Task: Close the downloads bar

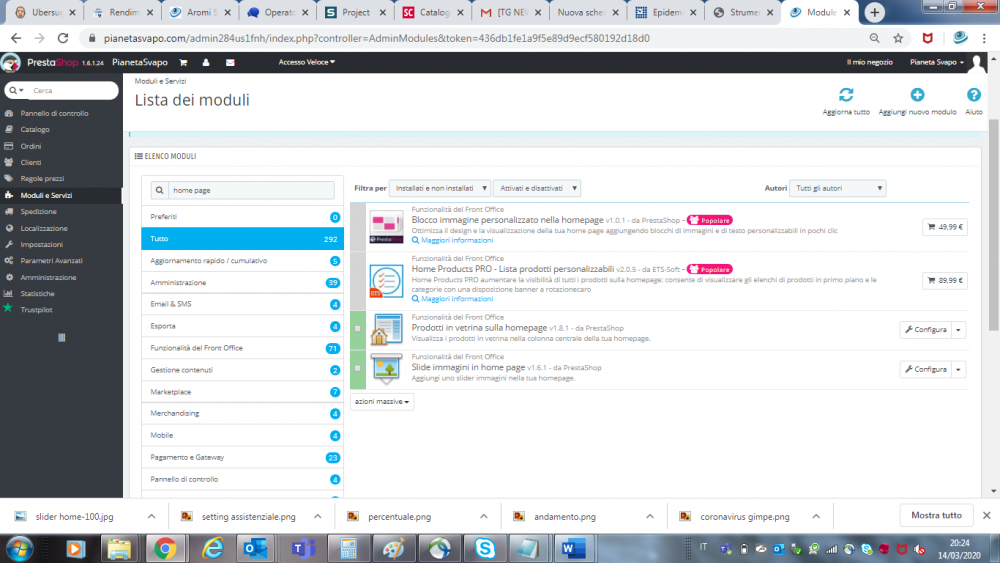Action: click(x=987, y=515)
